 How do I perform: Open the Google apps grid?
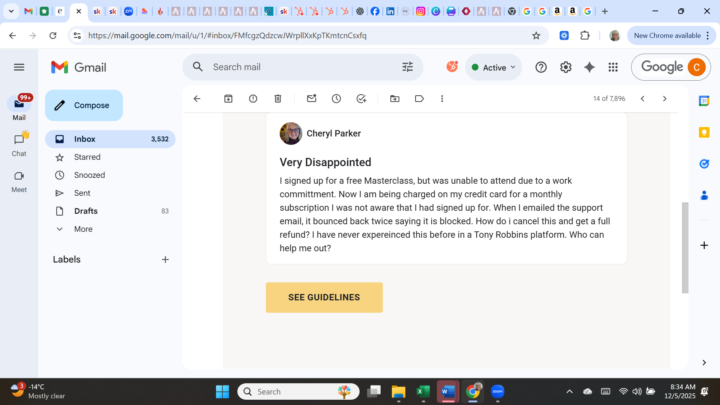pos(613,68)
